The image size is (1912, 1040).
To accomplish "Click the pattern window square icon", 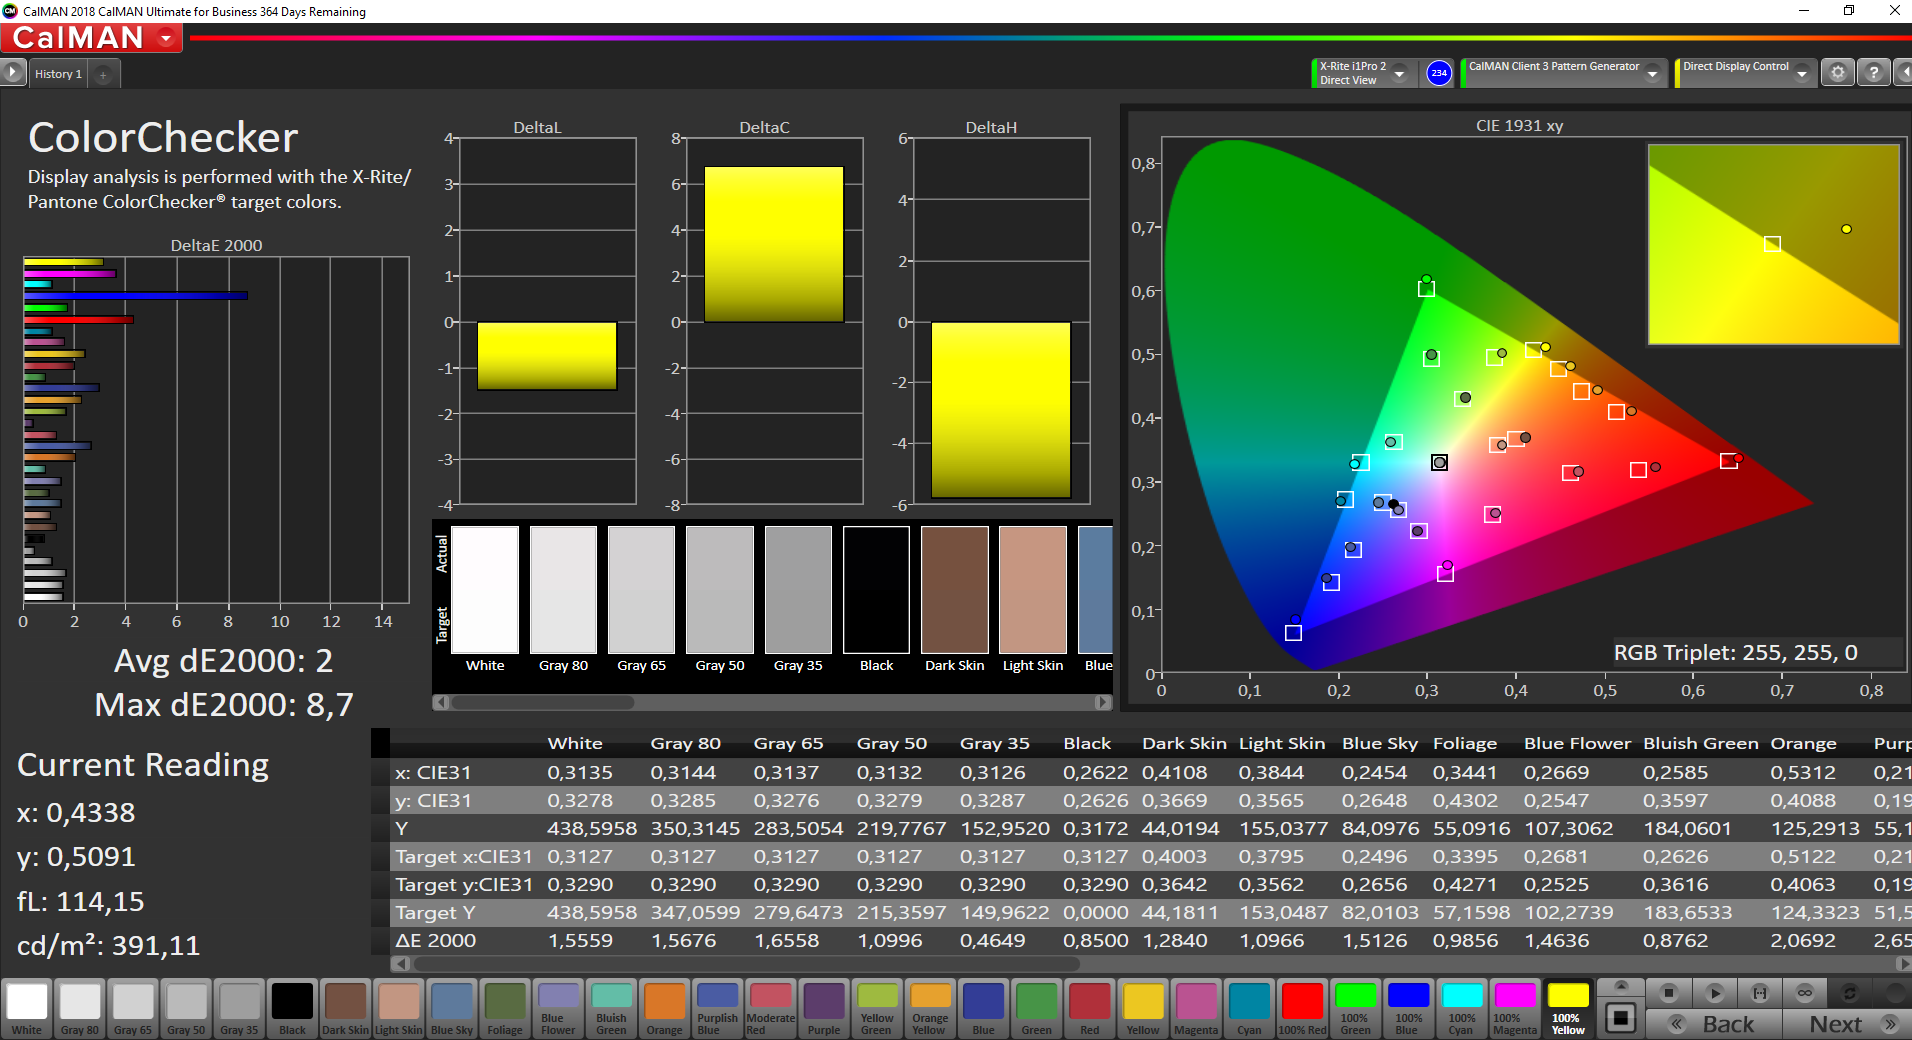I will [1621, 1018].
